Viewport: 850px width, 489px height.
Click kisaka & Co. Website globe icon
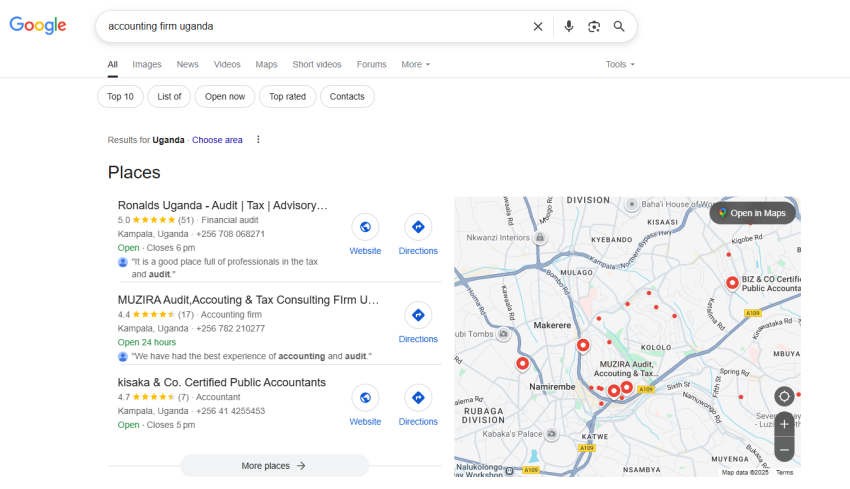(365, 397)
